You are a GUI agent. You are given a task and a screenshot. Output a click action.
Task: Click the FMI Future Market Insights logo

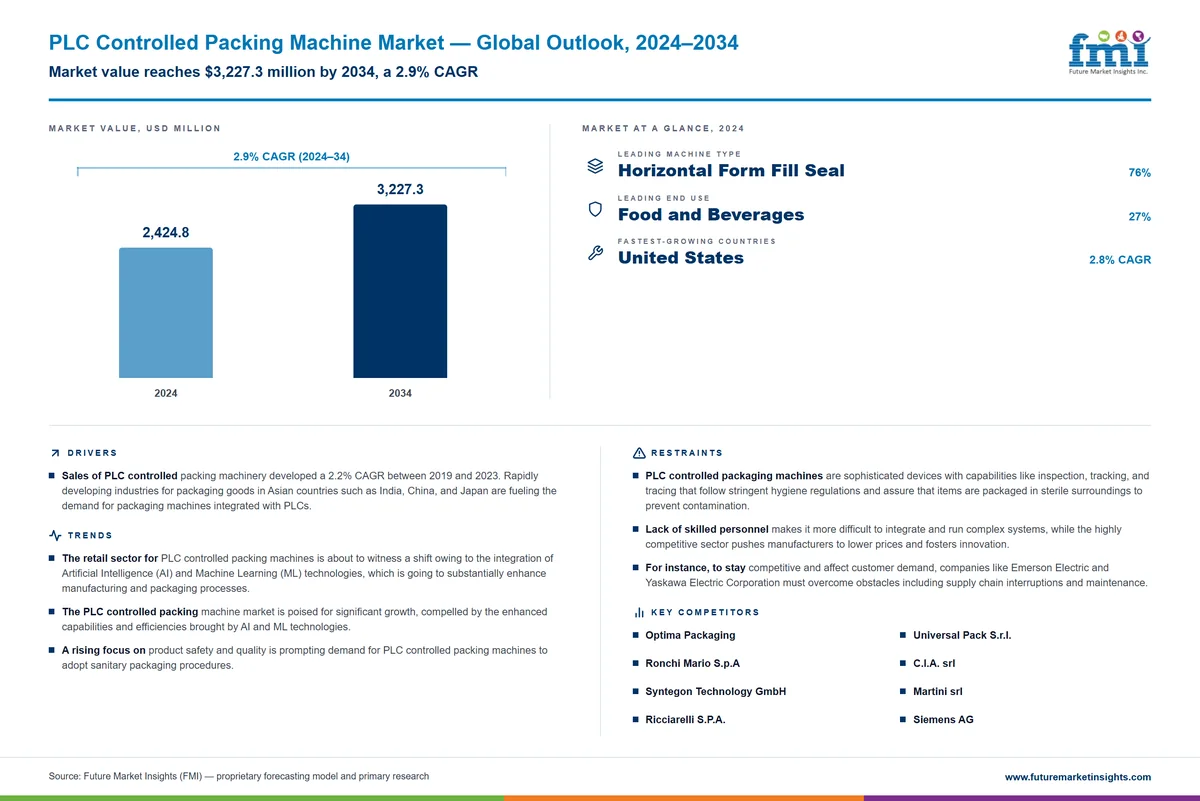click(1109, 53)
